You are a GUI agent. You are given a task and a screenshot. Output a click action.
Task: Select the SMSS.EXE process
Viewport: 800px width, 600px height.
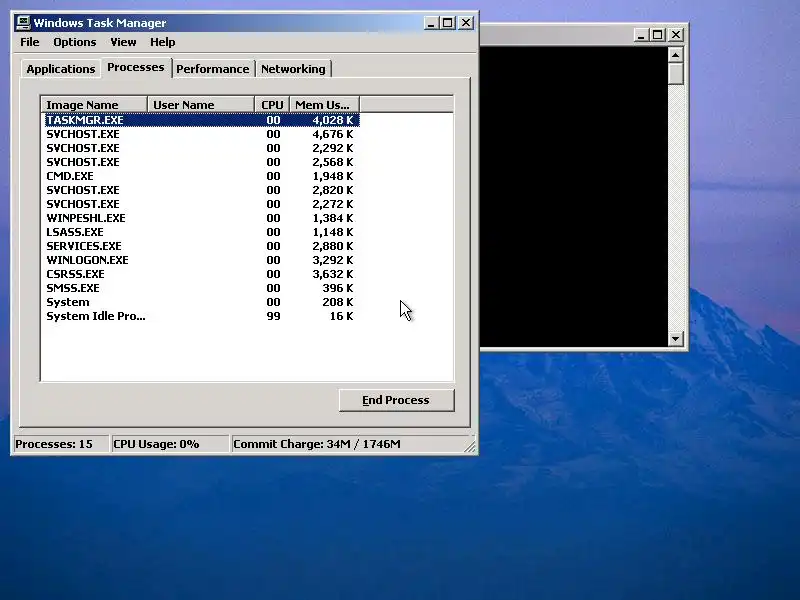pos(202,288)
